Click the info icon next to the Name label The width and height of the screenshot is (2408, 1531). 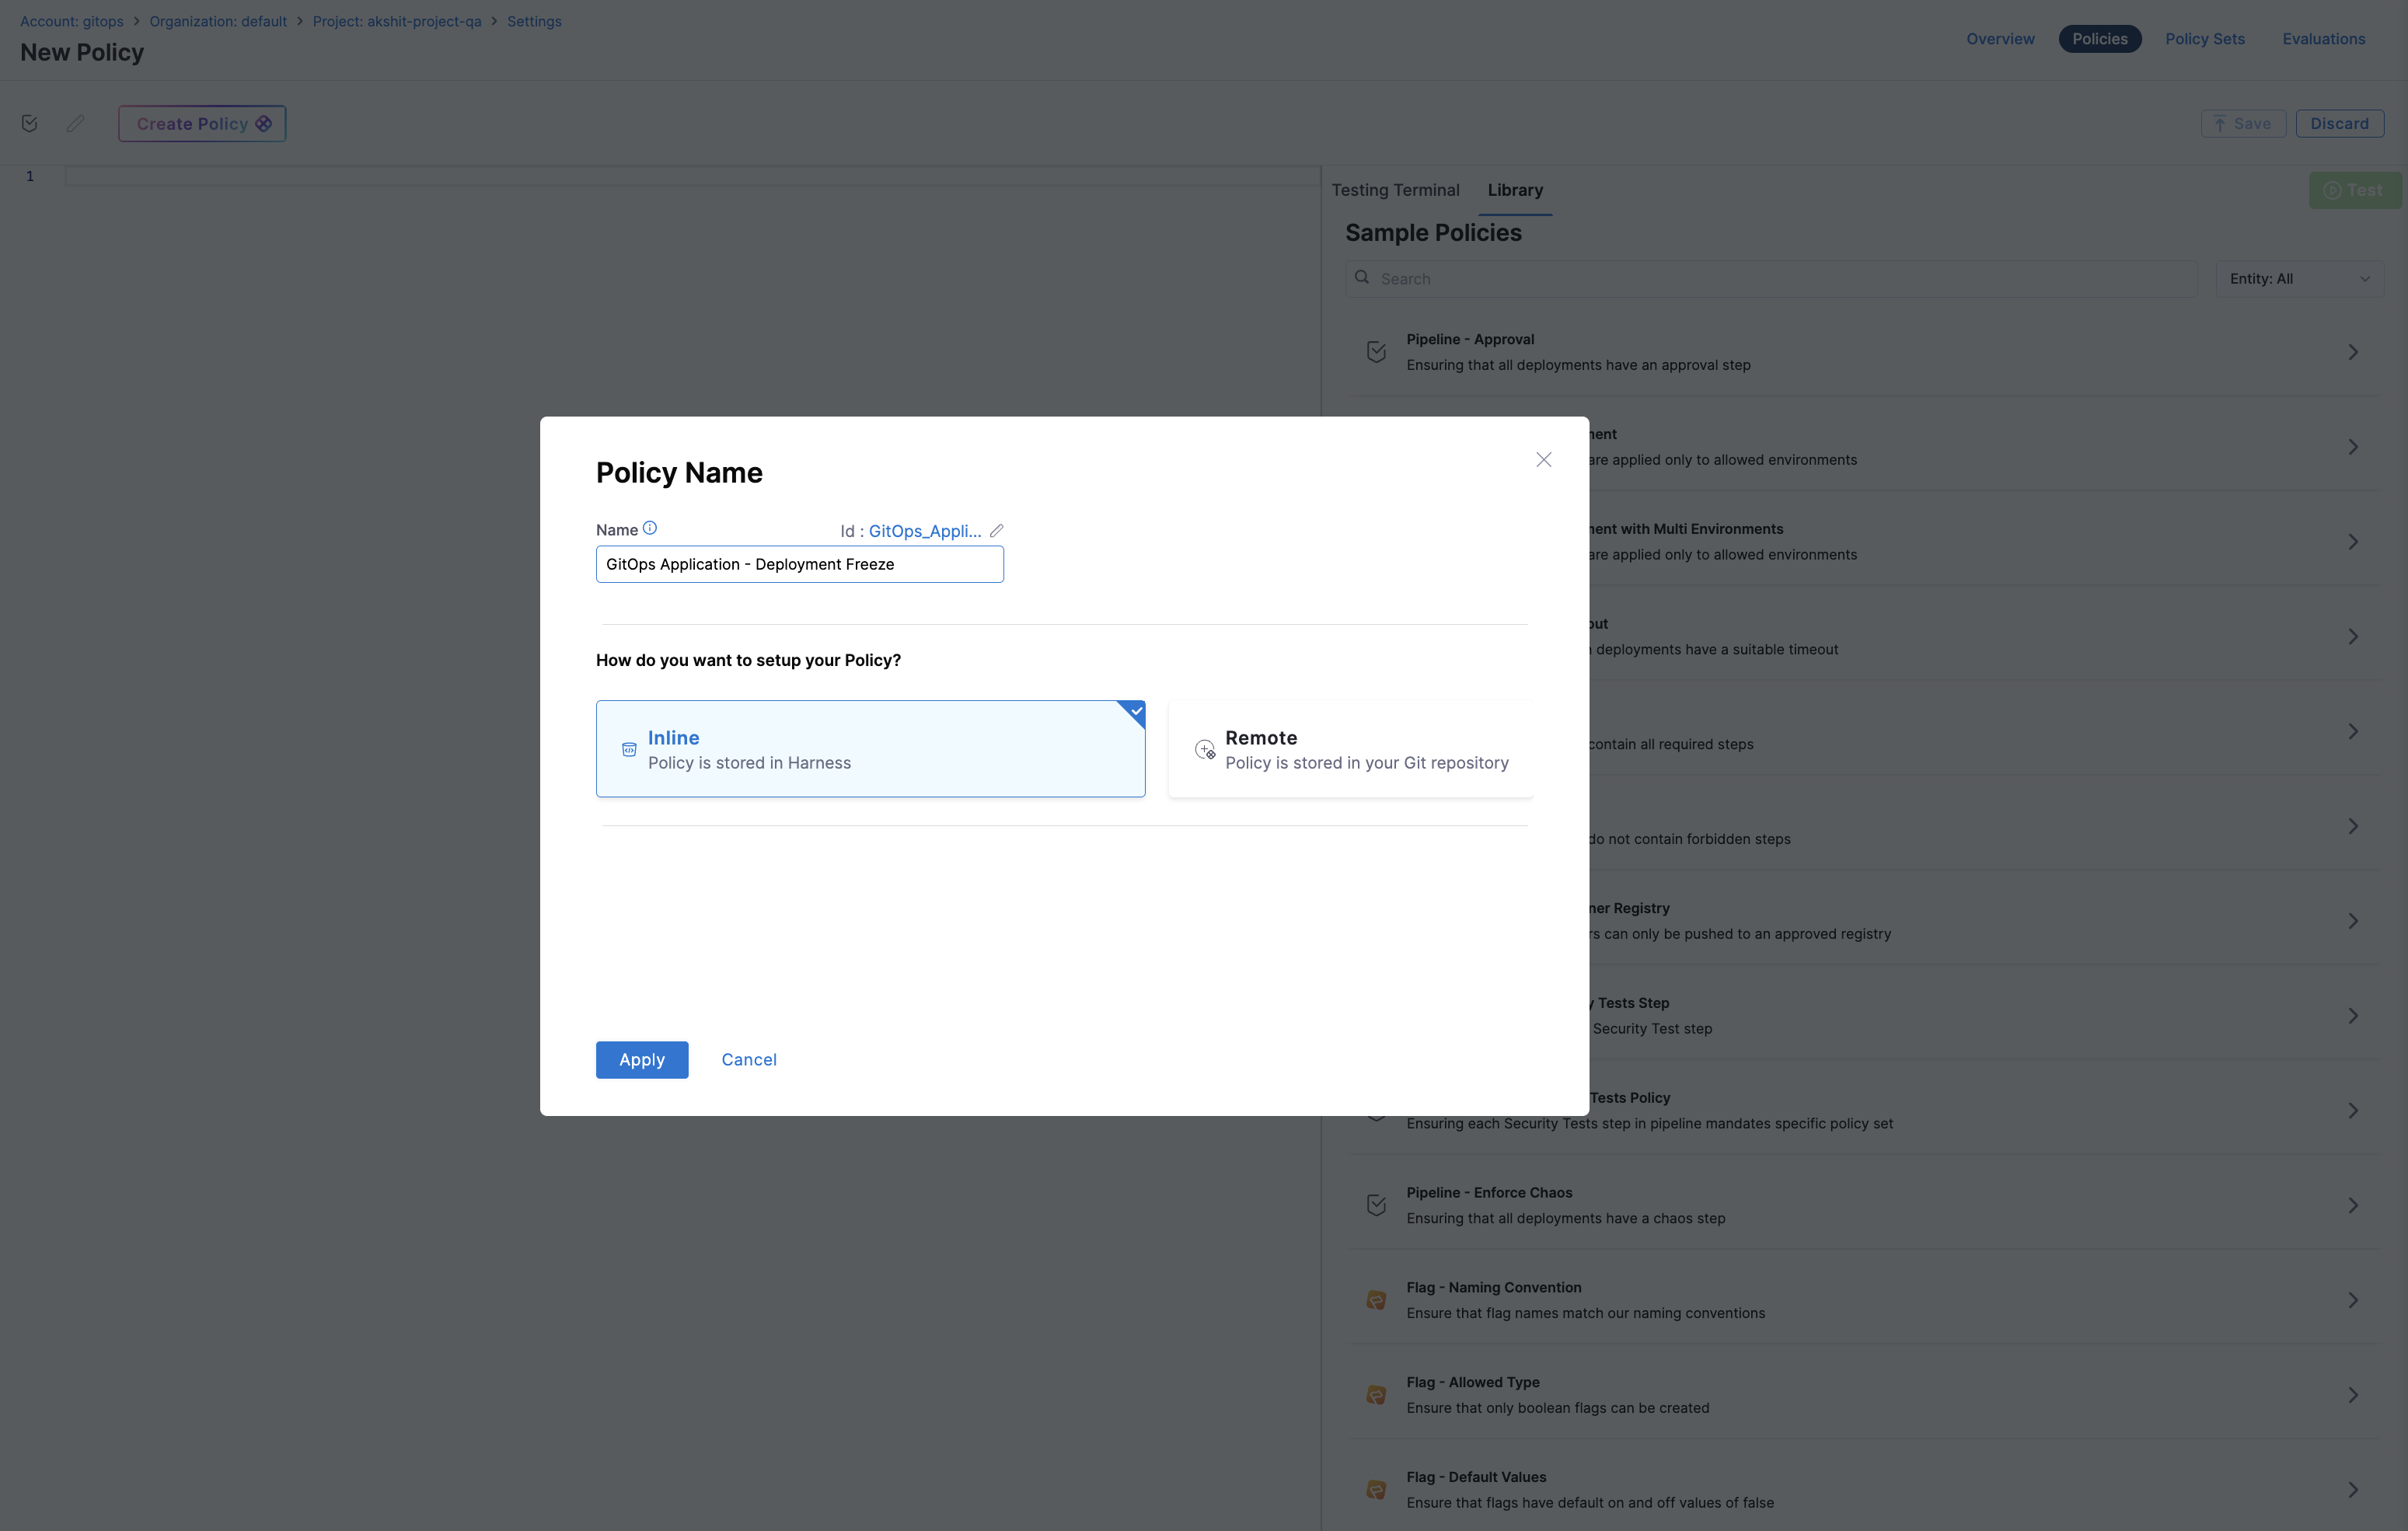(650, 527)
